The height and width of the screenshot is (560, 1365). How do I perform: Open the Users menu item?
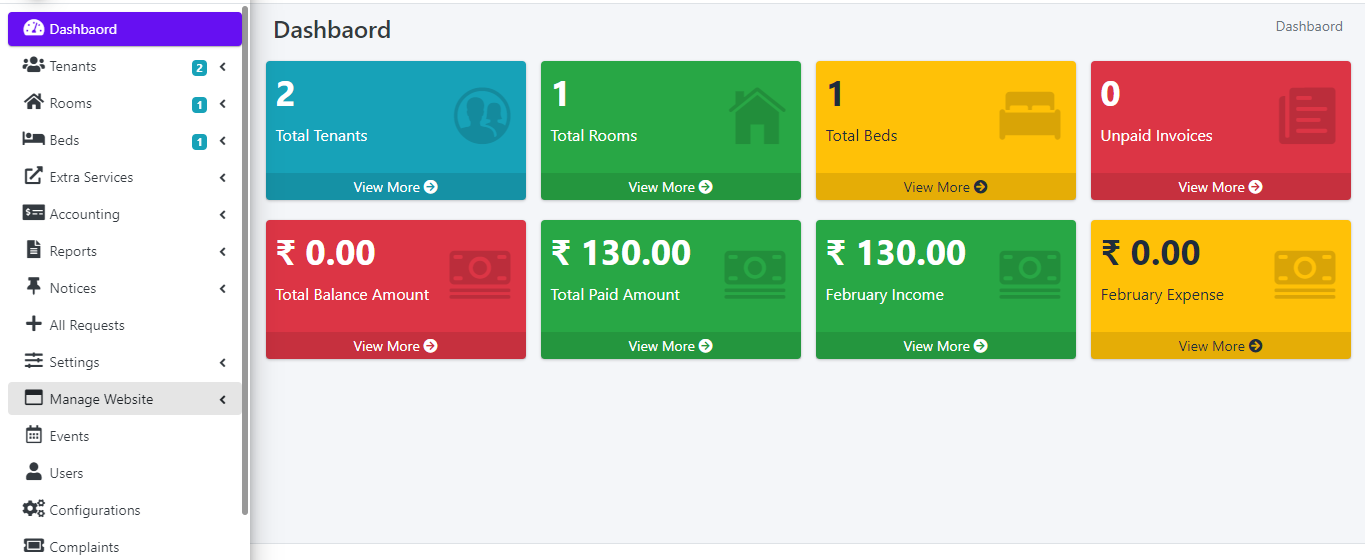(66, 473)
